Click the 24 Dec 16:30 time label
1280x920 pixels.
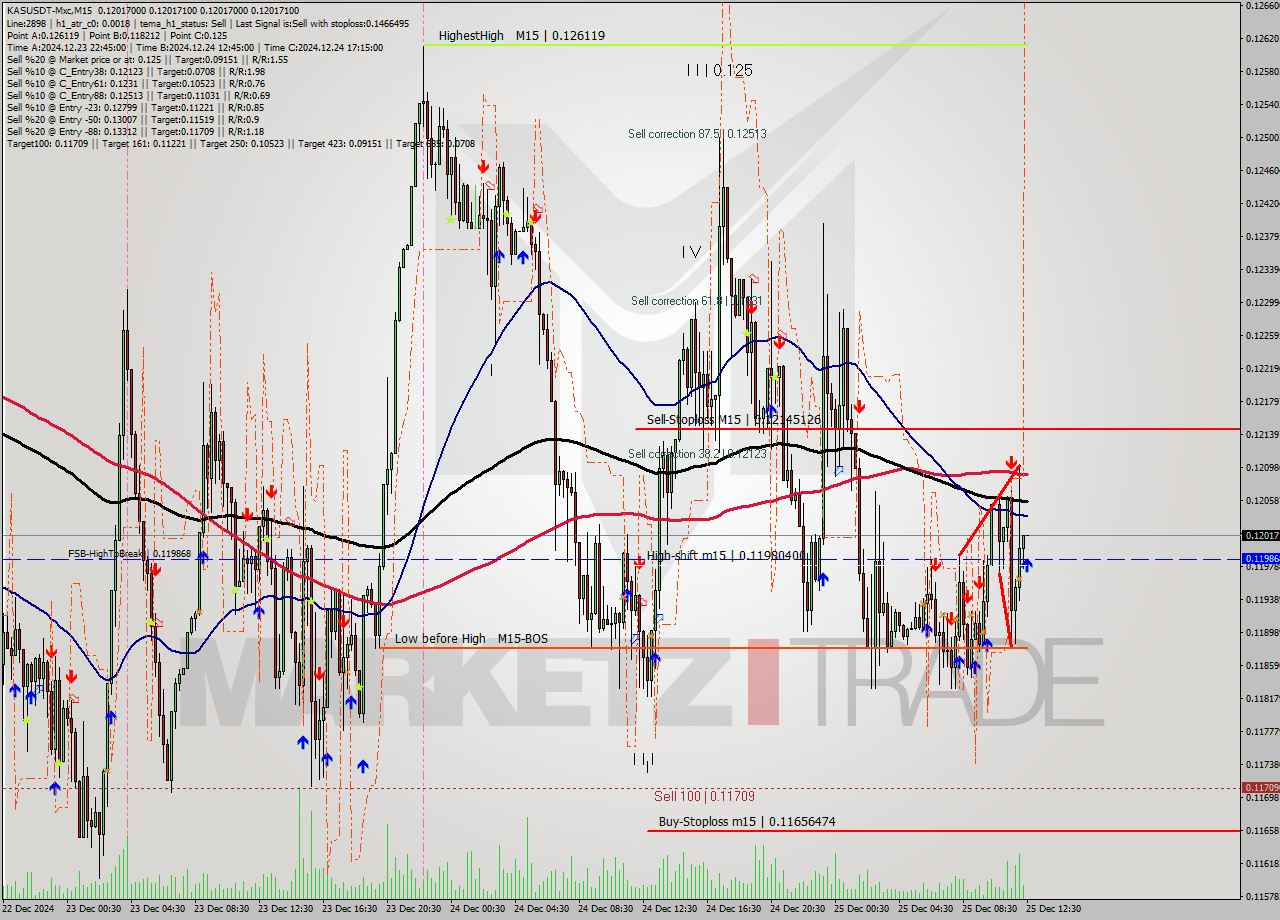coord(734,909)
